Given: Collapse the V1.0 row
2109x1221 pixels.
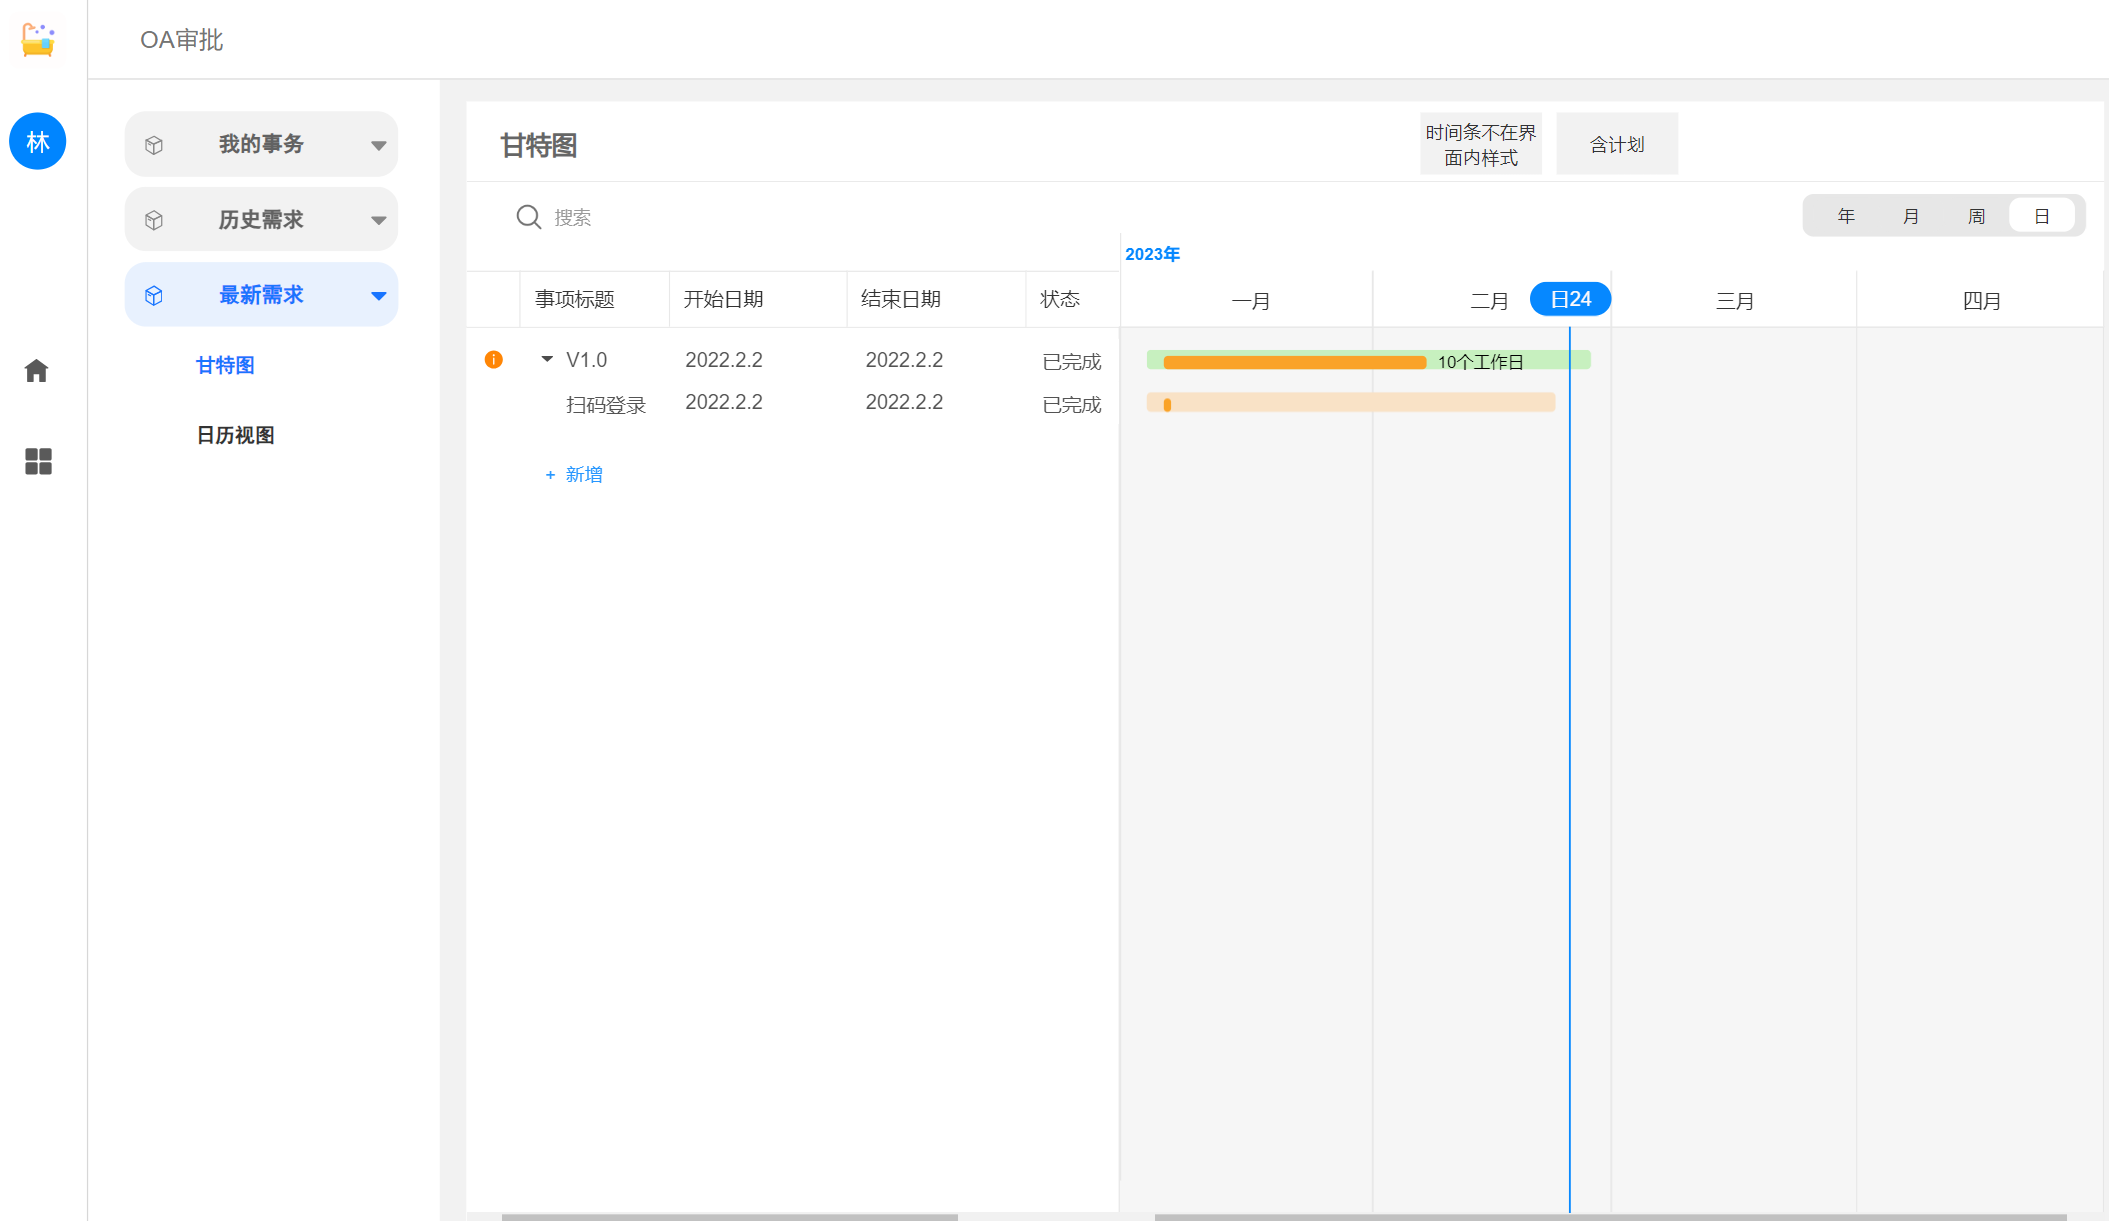Looking at the screenshot, I should tap(547, 358).
